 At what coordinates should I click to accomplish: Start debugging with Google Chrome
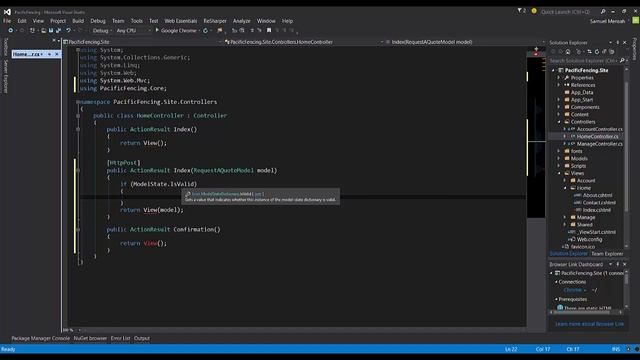(176, 31)
